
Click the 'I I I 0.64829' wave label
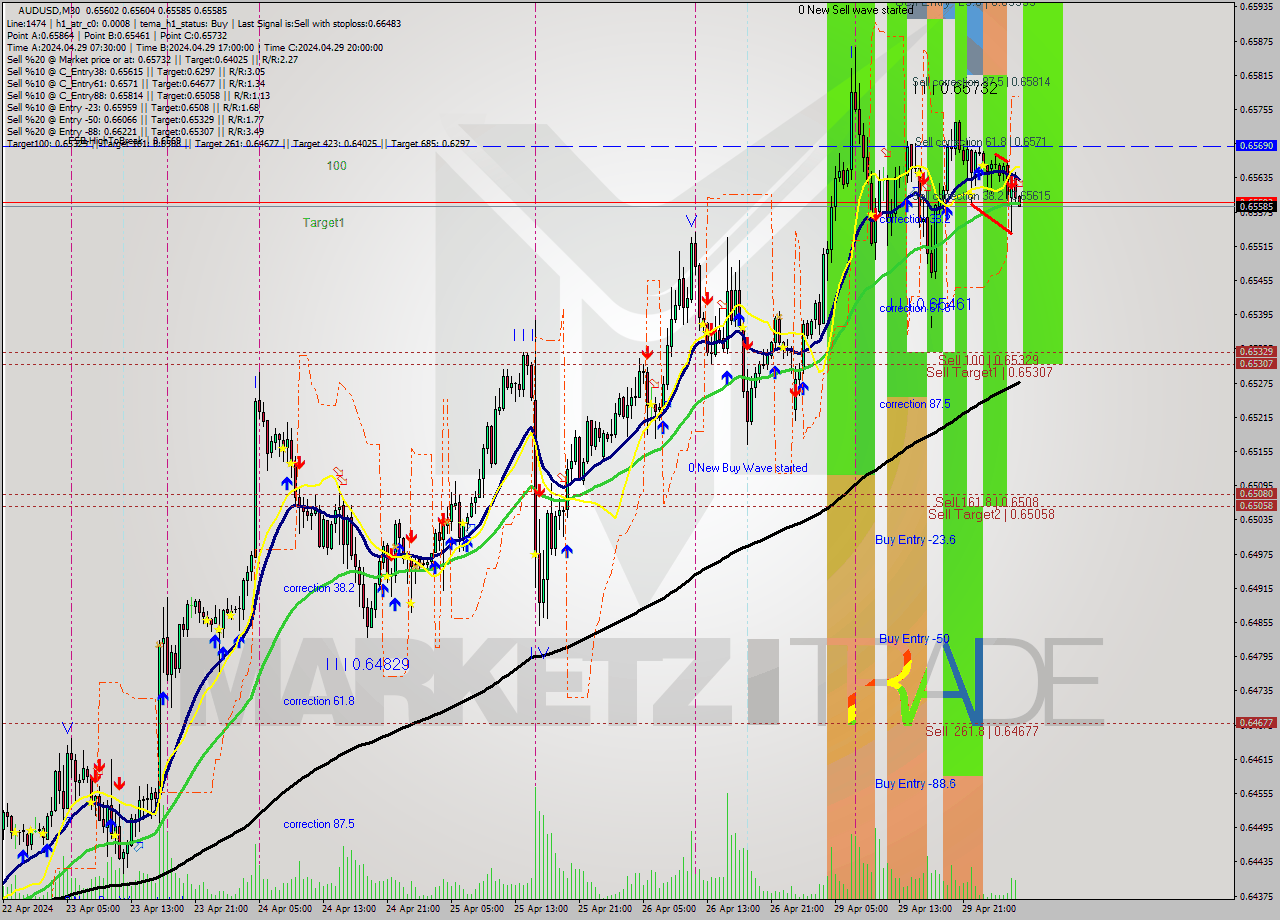point(367,664)
